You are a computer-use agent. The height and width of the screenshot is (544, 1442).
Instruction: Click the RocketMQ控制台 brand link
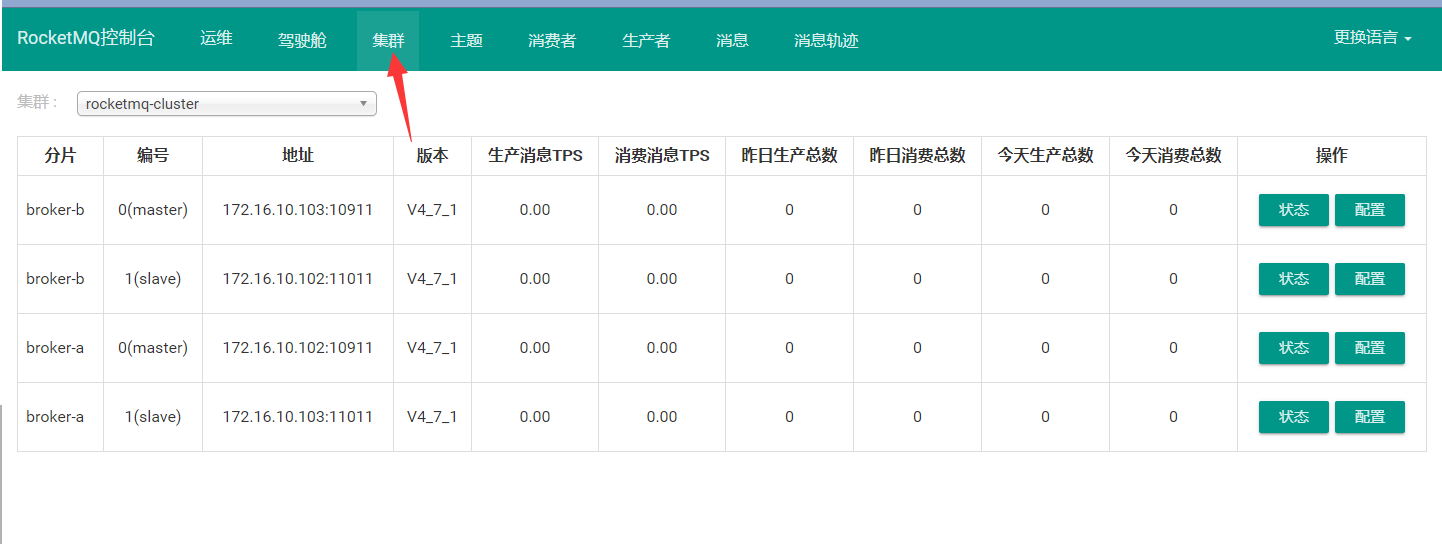pyautogui.click(x=86, y=38)
